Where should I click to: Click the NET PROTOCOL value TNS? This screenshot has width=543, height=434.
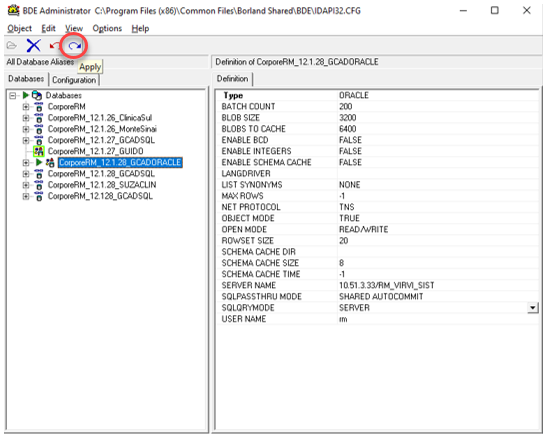tap(347, 207)
